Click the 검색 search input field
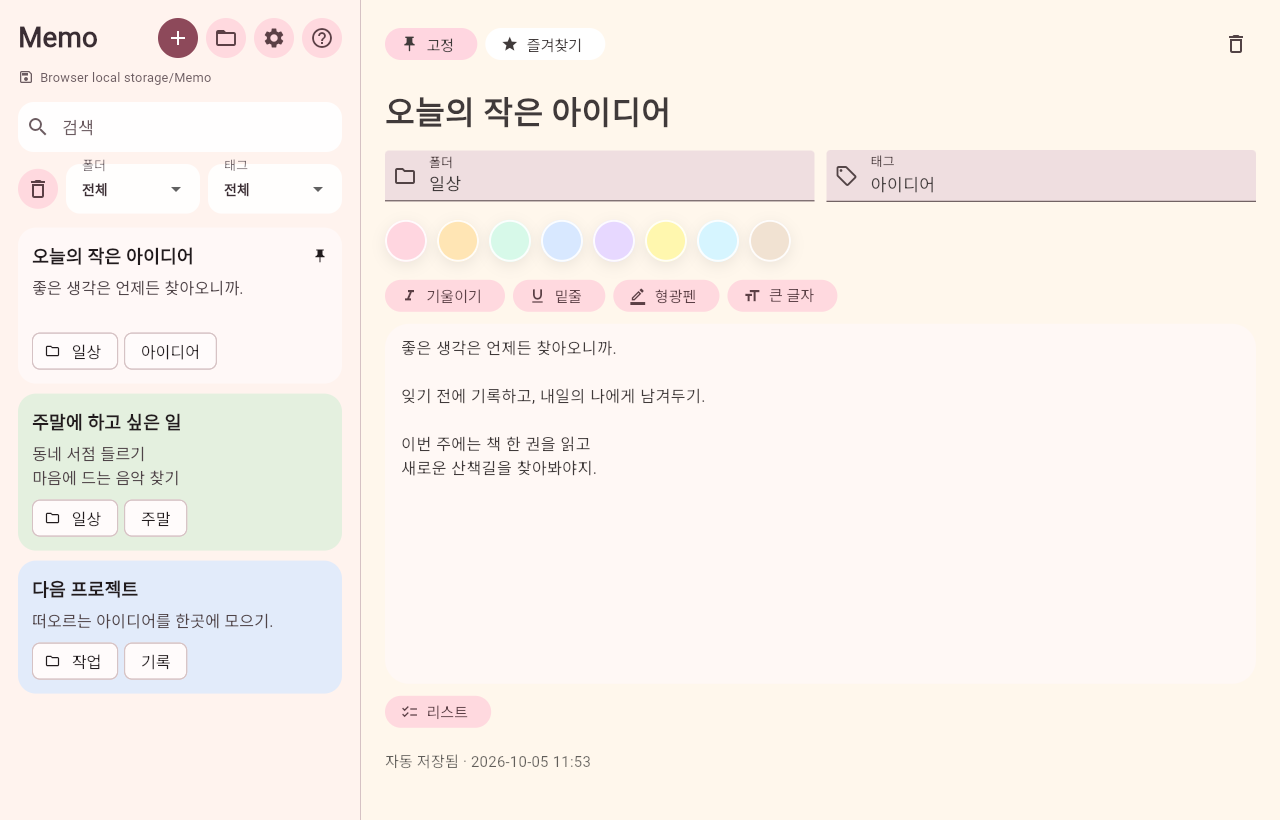1280x820 pixels. click(x=180, y=127)
